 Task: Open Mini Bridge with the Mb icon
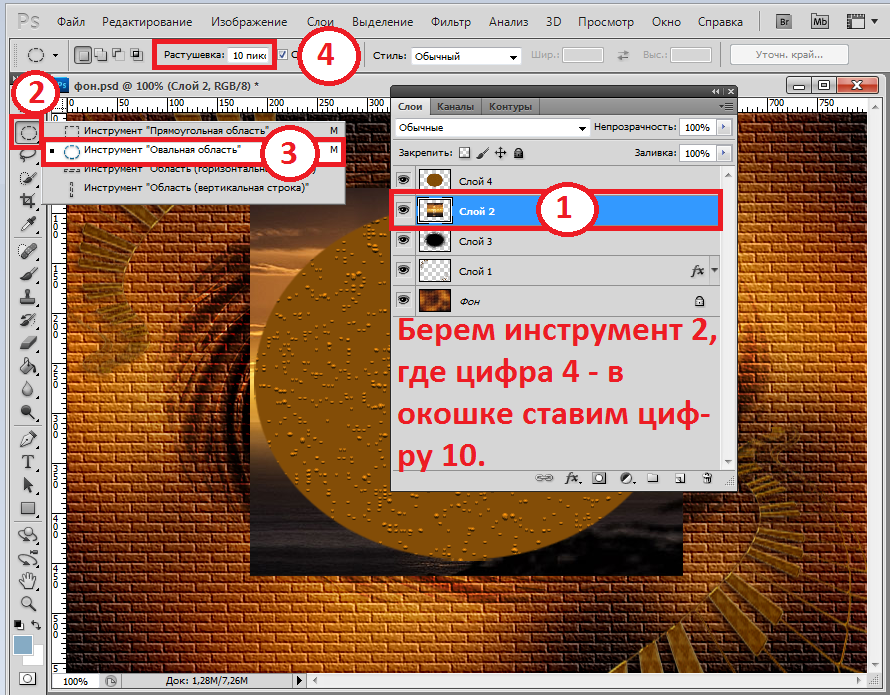pyautogui.click(x=820, y=22)
